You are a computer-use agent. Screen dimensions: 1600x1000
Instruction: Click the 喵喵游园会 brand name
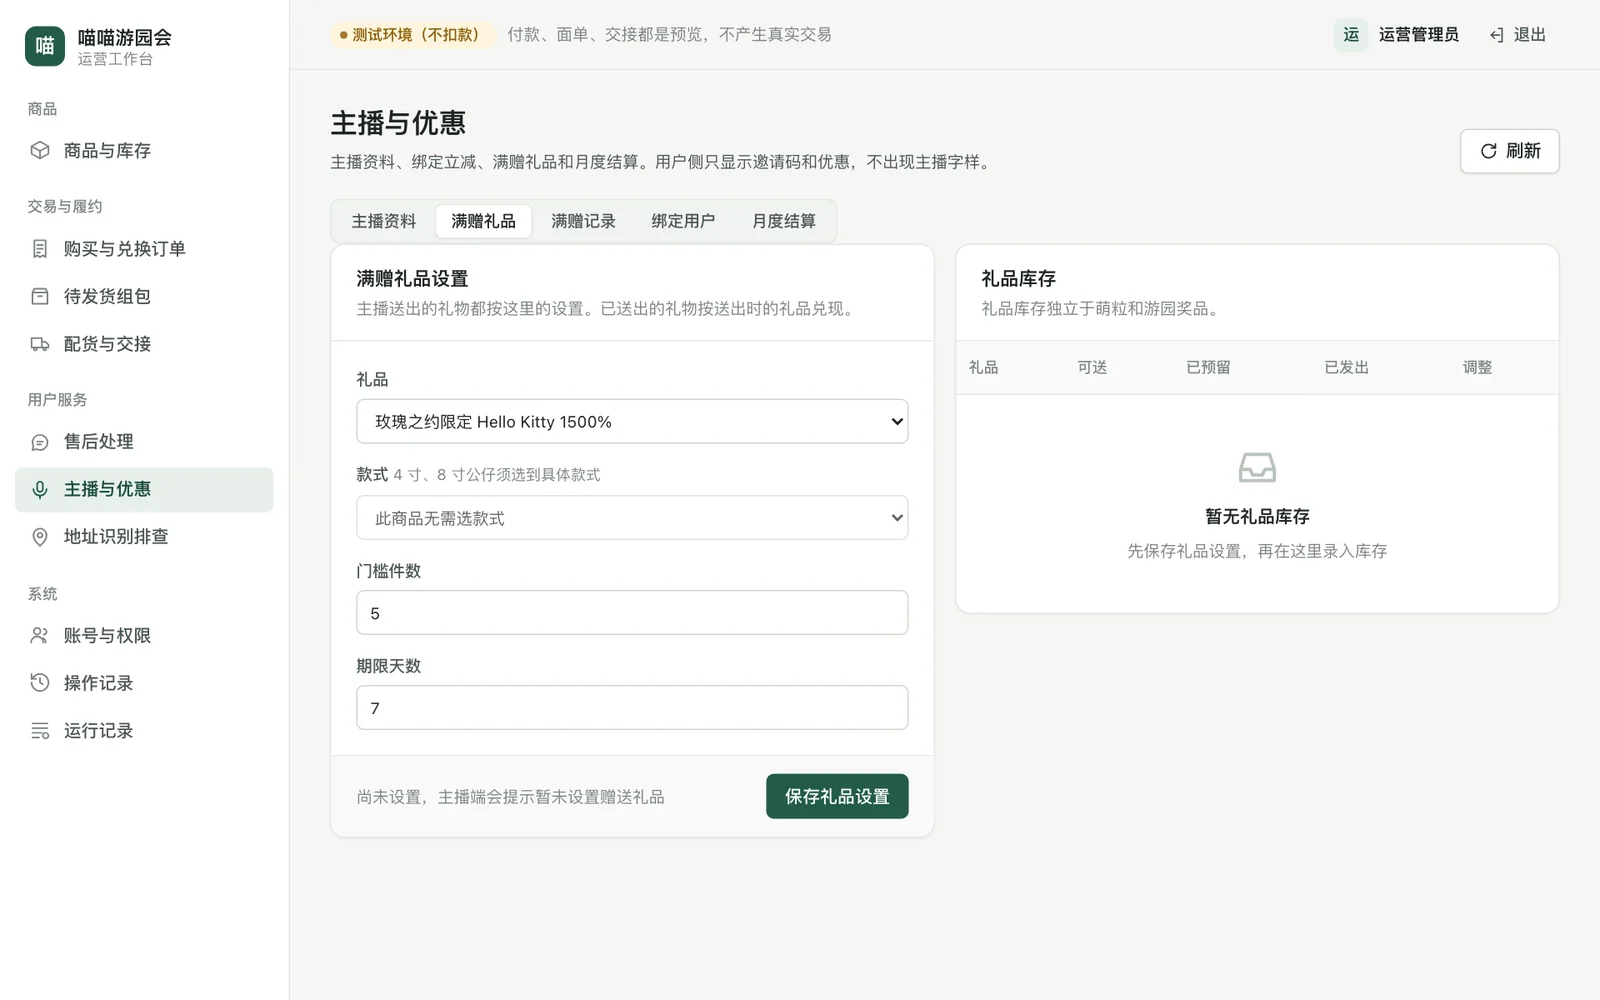[125, 37]
